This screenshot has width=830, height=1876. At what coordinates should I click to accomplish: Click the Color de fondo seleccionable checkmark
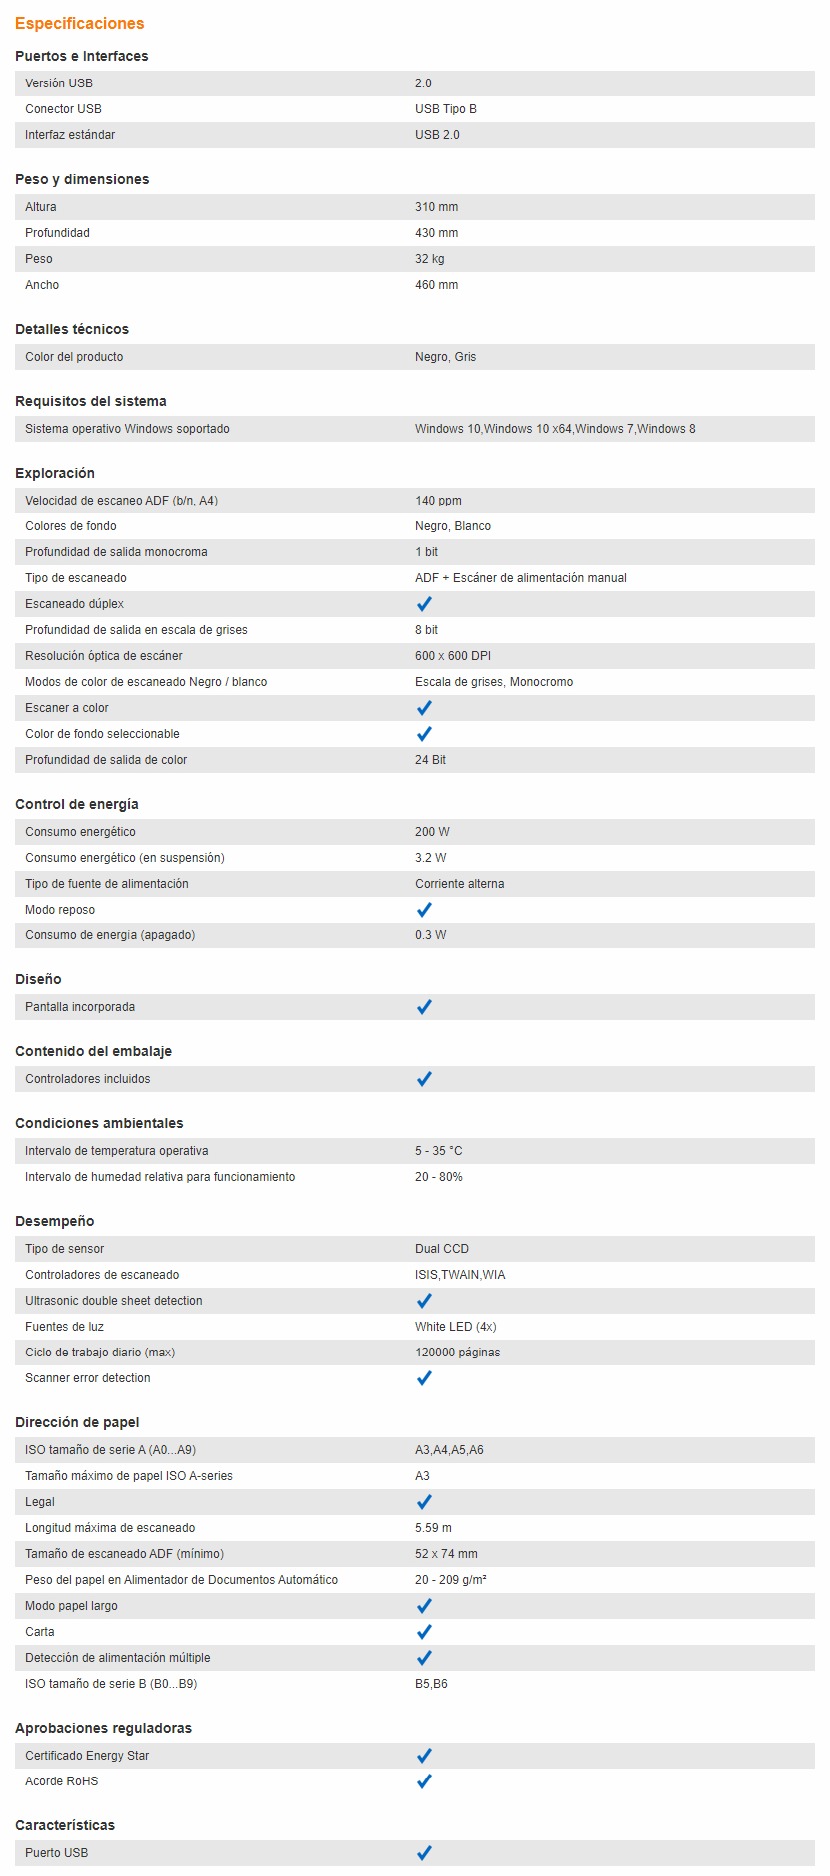(424, 734)
